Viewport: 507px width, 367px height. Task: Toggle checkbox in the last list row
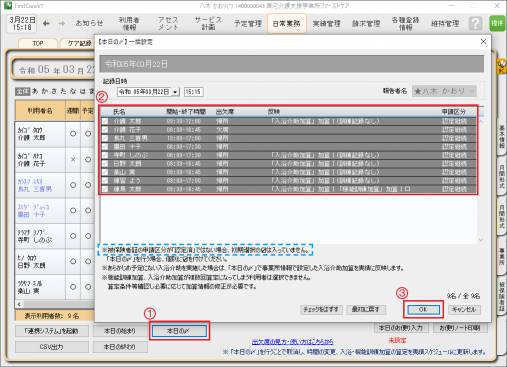coord(105,189)
